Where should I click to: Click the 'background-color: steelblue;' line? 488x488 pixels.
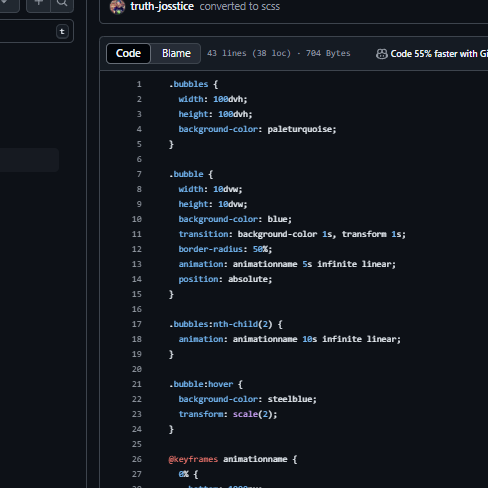(247, 399)
